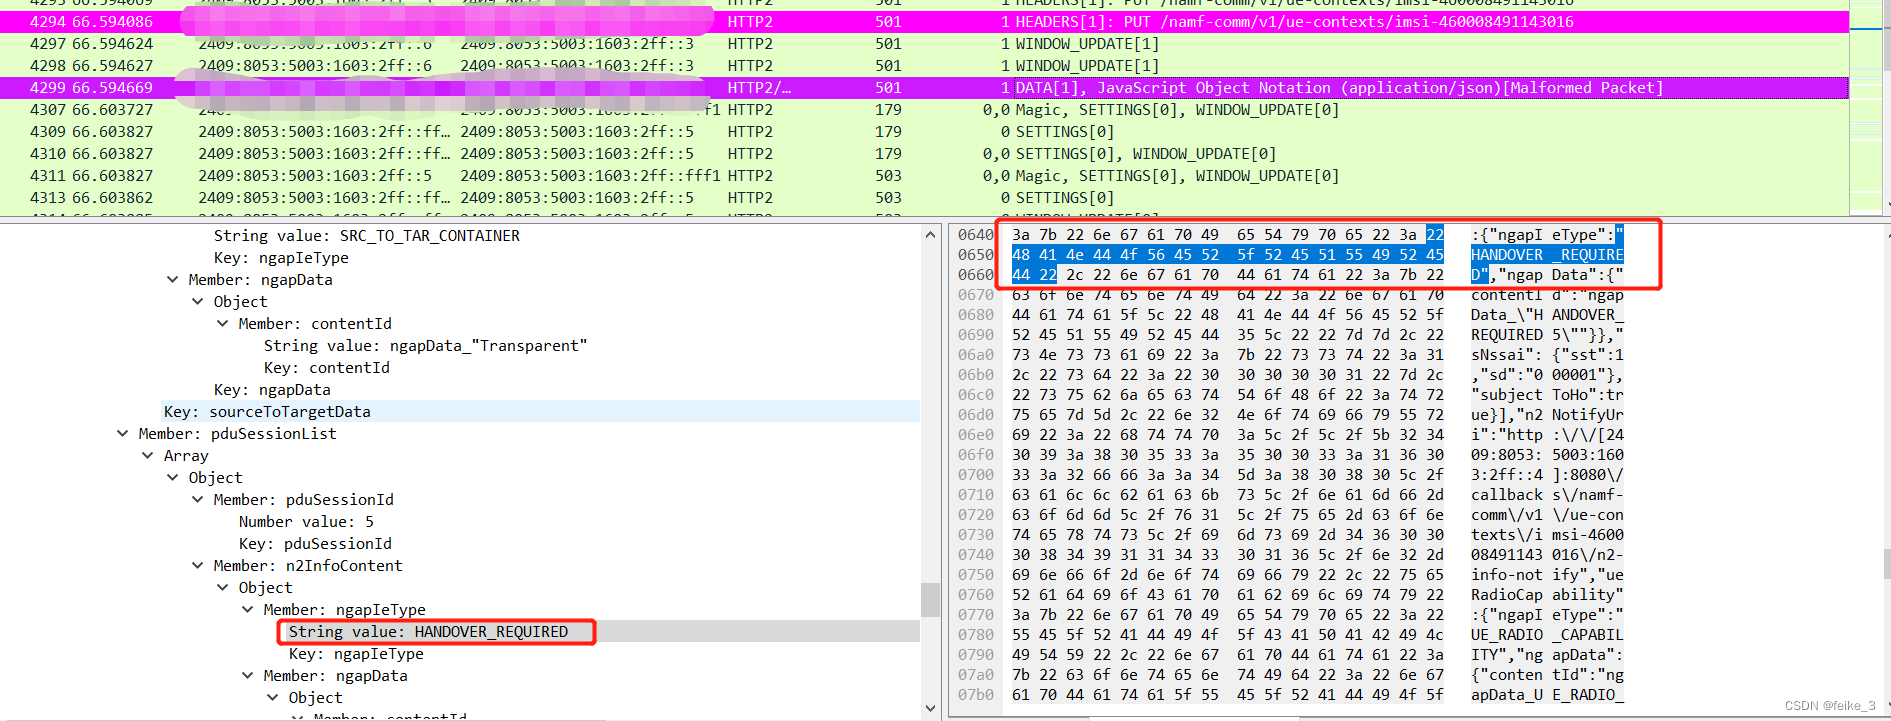The width and height of the screenshot is (1891, 721).
Task: Click hex offset 0640
Action: 975,235
